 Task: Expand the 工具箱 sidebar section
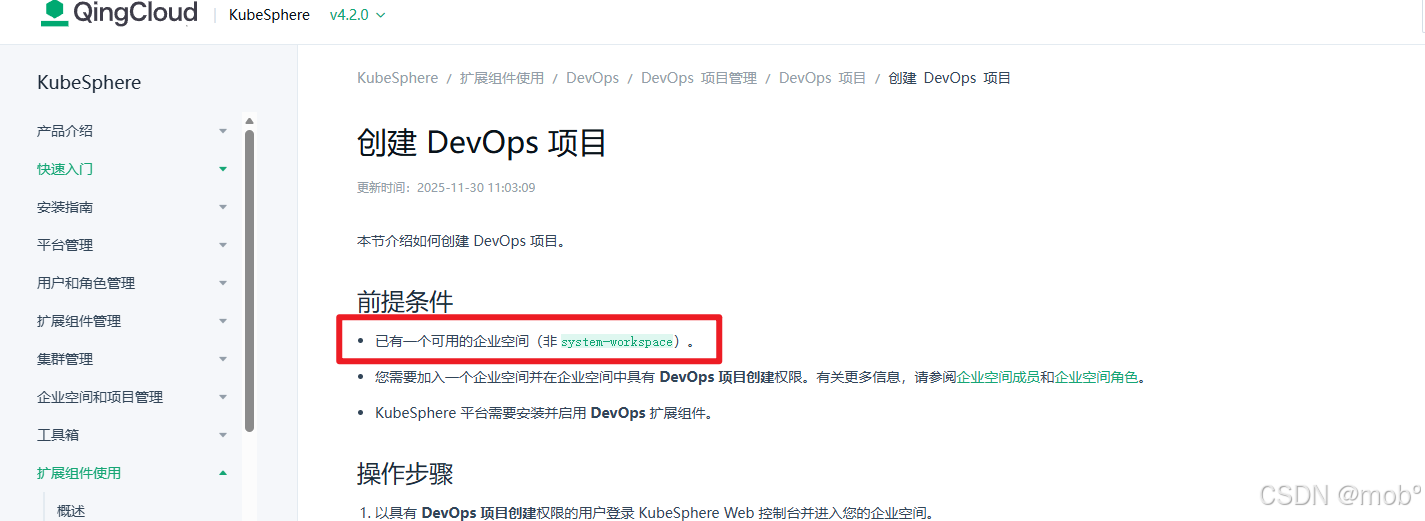tap(223, 435)
